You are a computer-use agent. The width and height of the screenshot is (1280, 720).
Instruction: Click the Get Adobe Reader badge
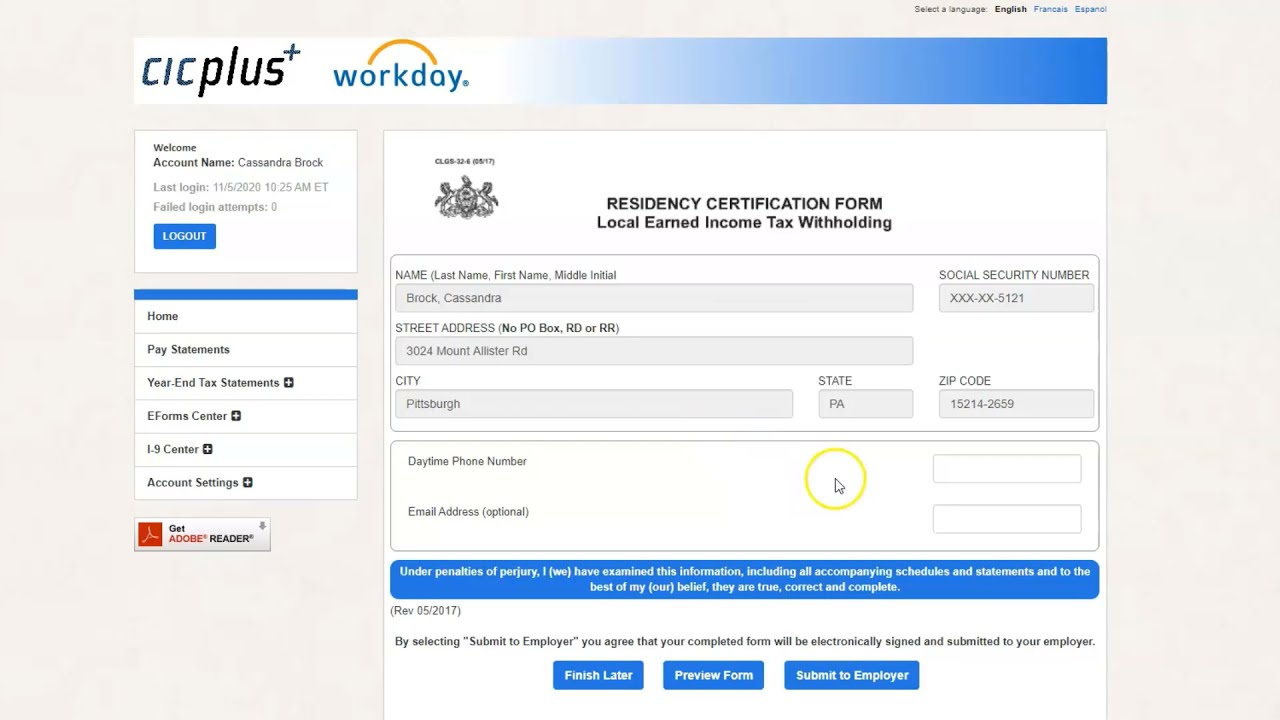click(x=203, y=534)
